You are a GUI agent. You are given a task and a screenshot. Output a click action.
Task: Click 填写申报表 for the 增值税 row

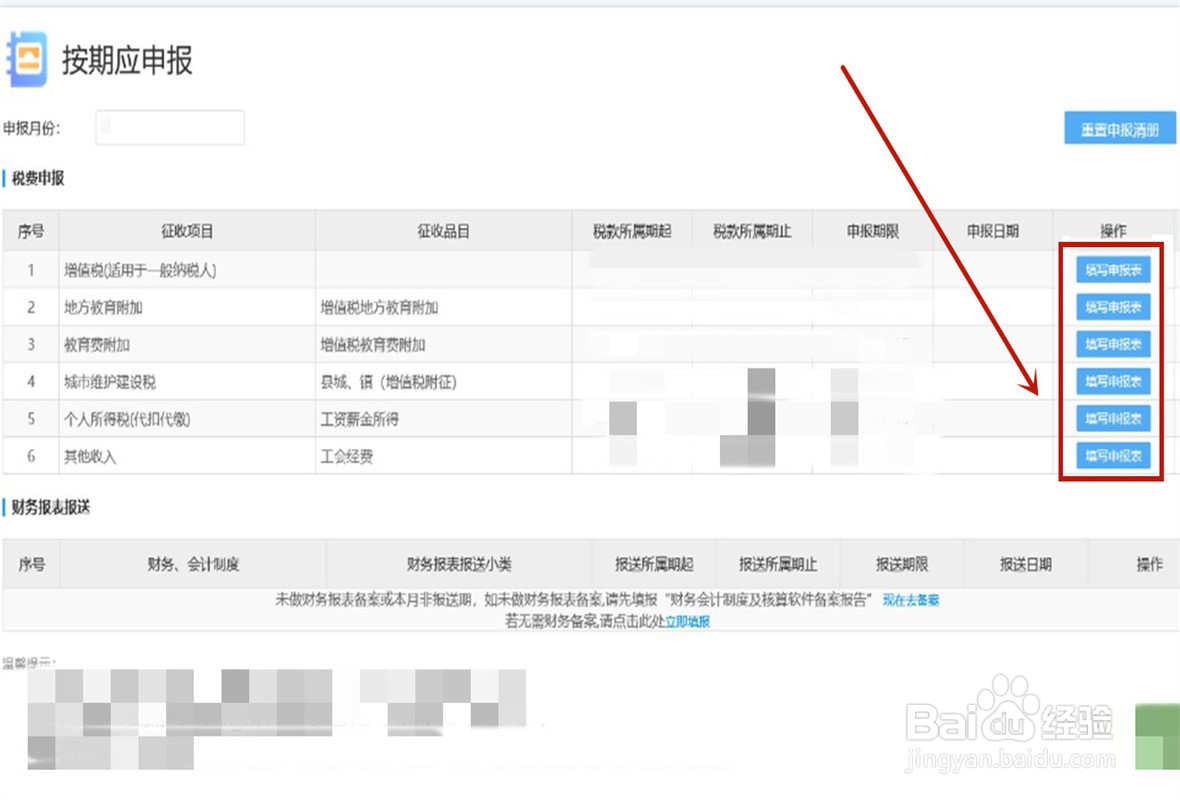coord(1112,269)
